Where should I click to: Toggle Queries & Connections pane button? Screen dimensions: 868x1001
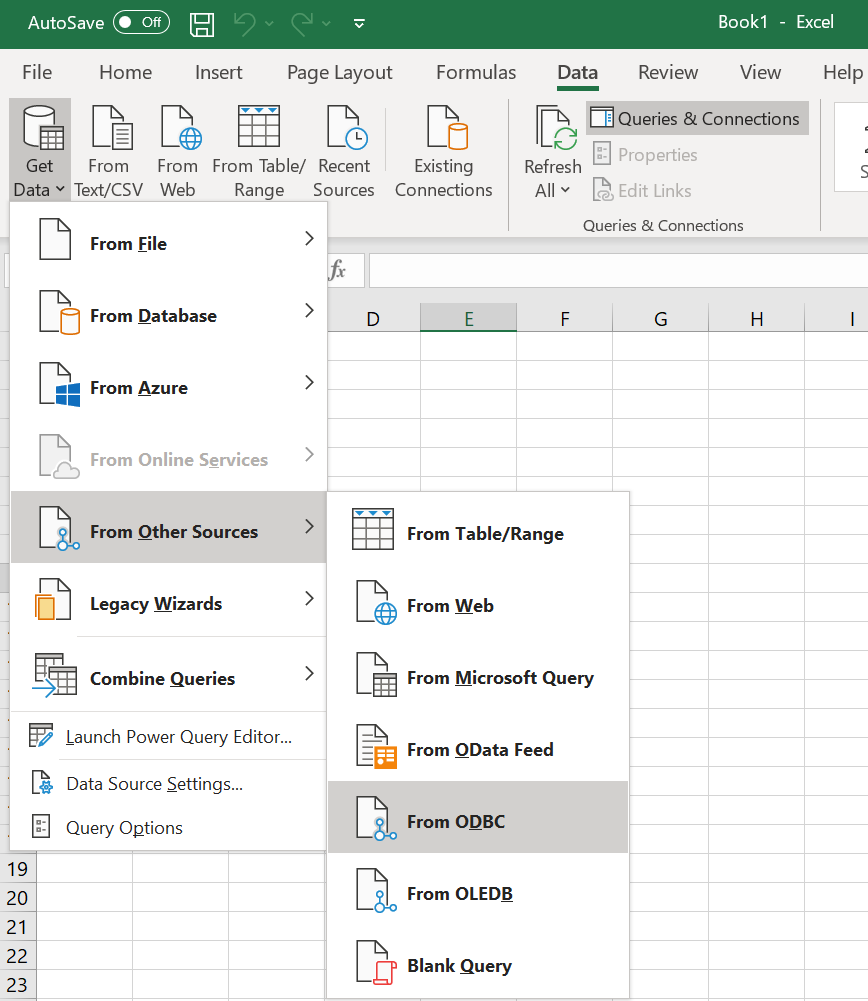[x=697, y=118]
